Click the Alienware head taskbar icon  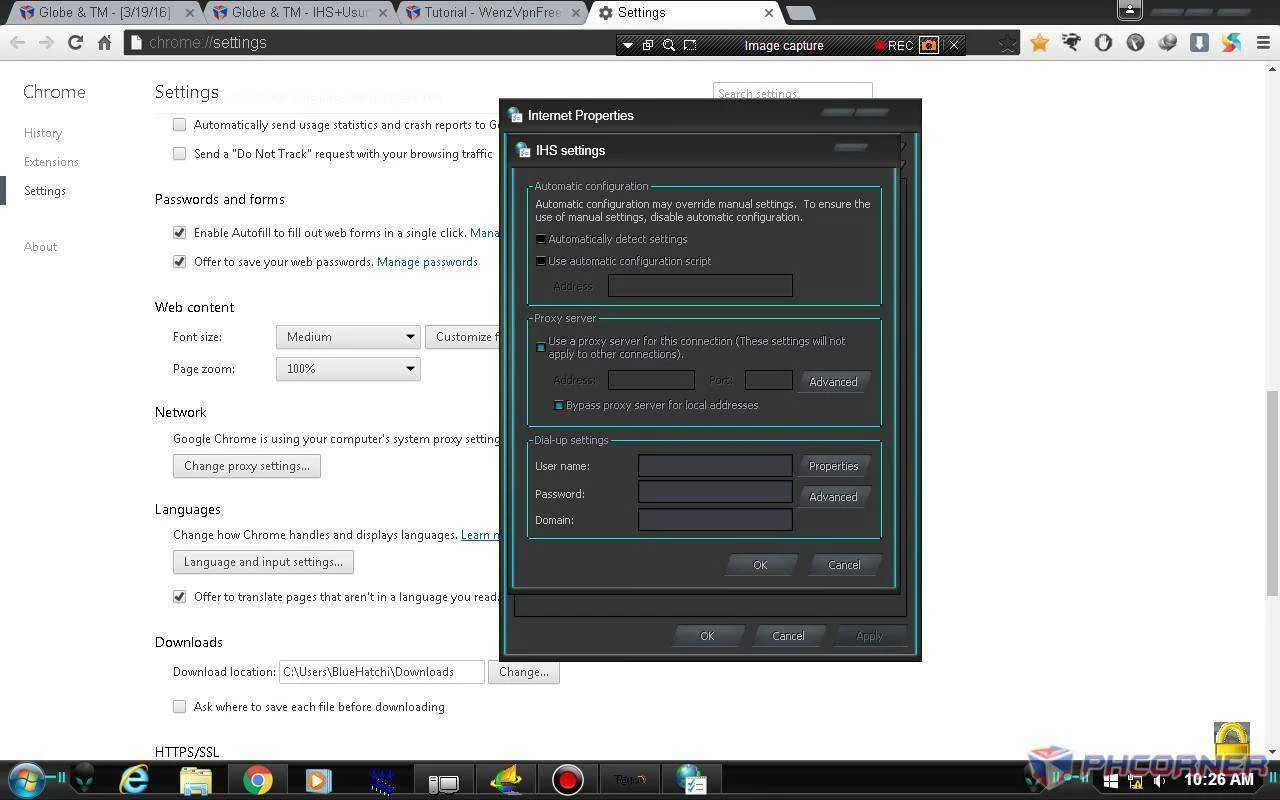(84, 779)
